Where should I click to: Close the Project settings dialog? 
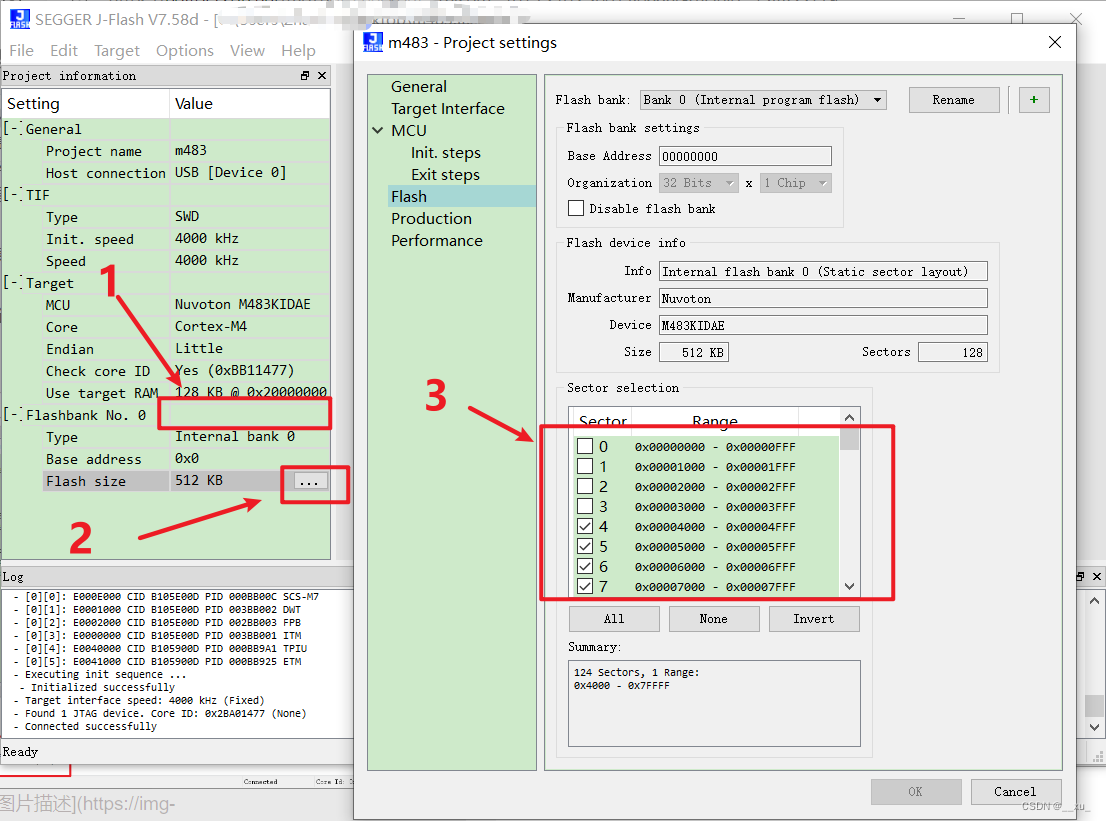pos(1055,42)
